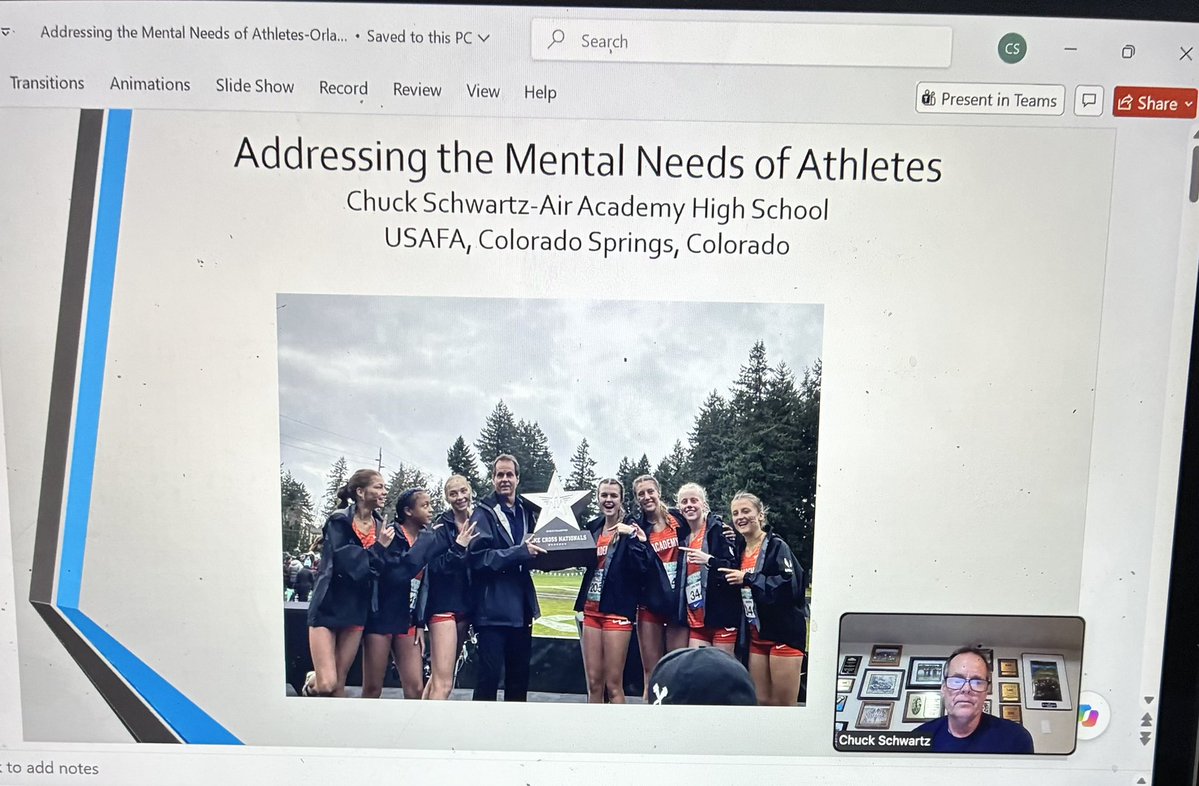Open the View ribbon tab

click(x=483, y=91)
